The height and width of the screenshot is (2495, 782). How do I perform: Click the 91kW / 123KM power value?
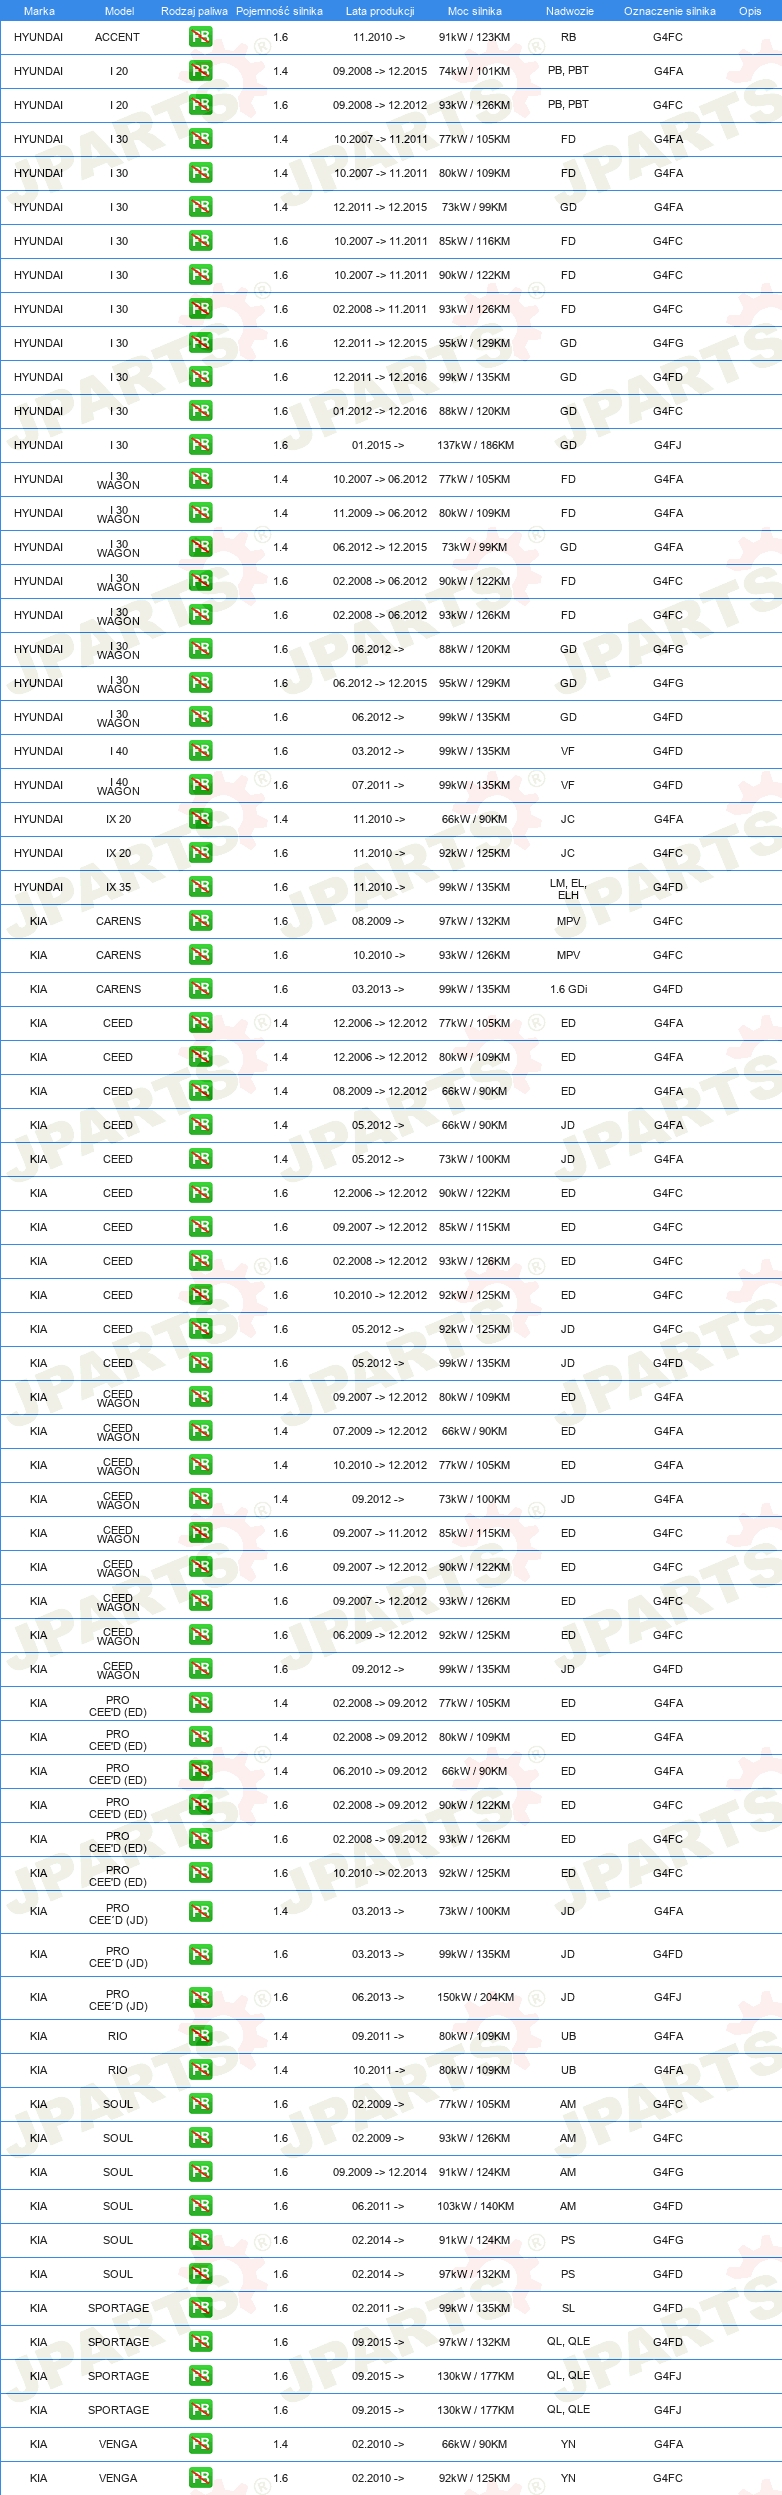pos(474,37)
